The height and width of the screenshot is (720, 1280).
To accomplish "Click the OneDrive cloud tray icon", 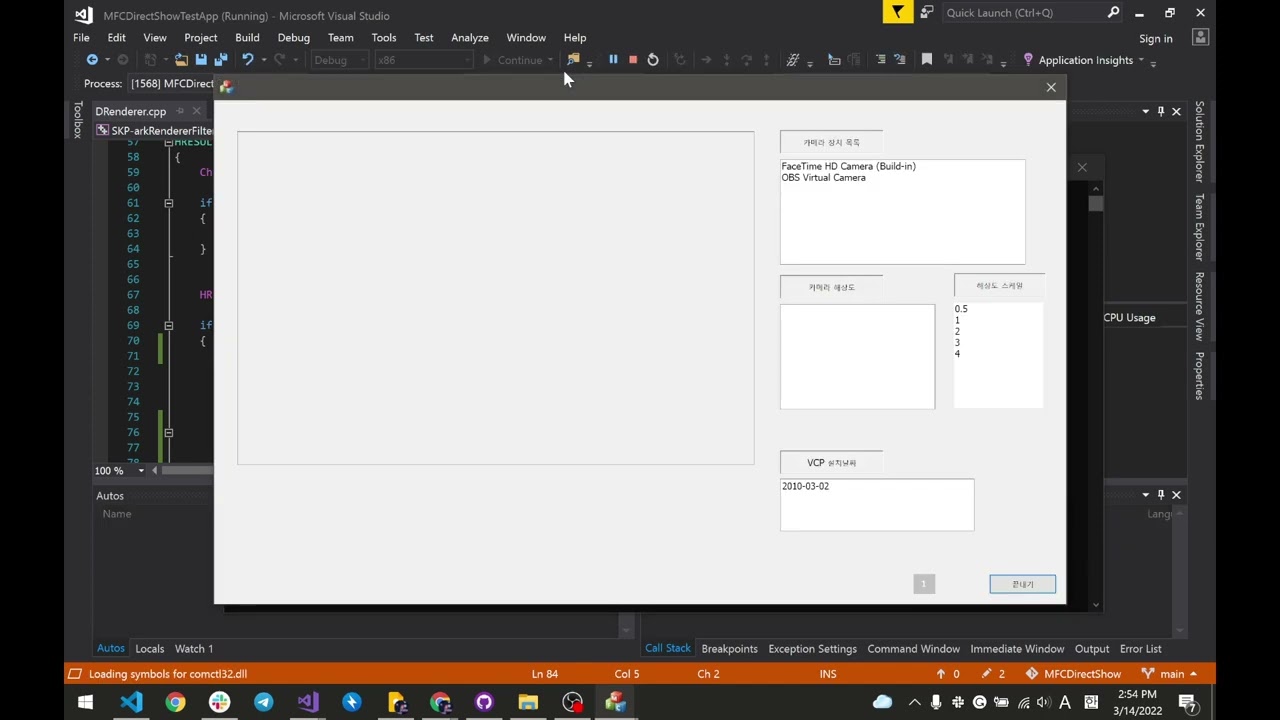I will coord(882,702).
